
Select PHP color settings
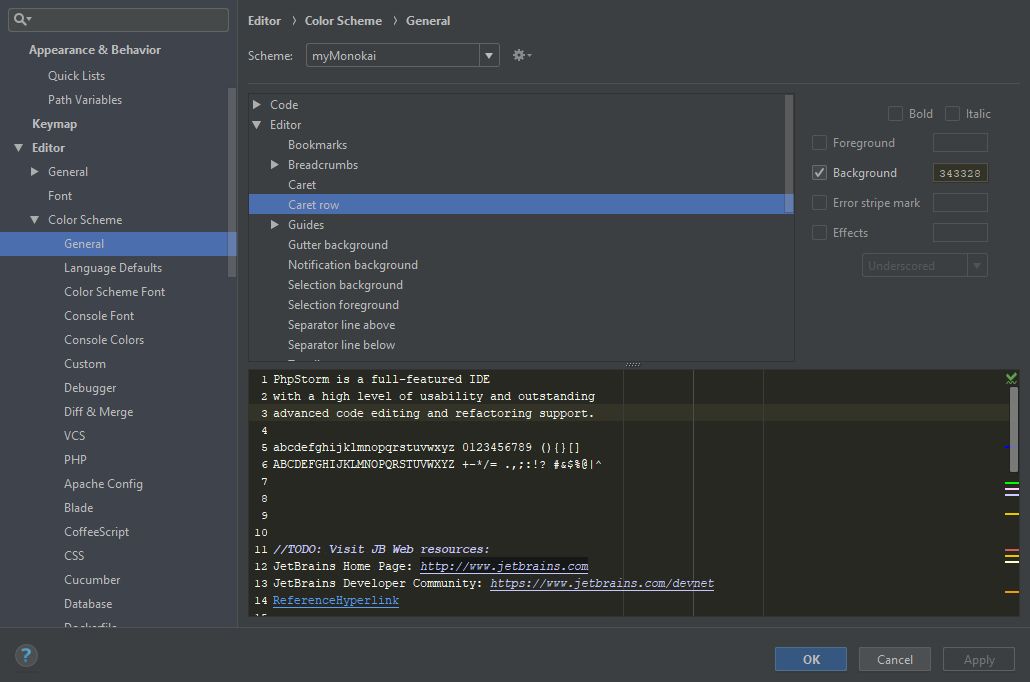tap(75, 460)
